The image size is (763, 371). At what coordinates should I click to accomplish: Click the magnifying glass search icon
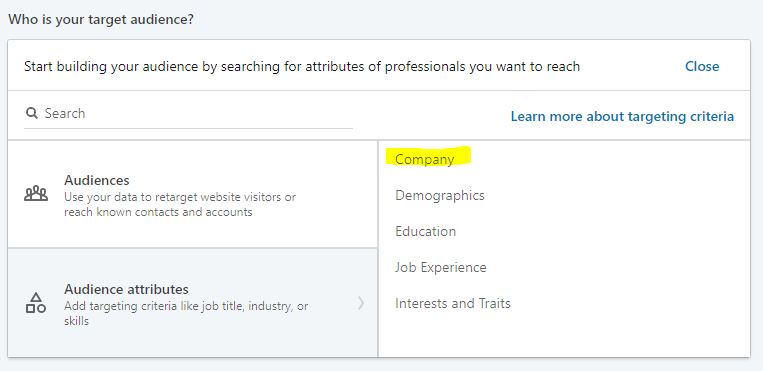pyautogui.click(x=32, y=113)
